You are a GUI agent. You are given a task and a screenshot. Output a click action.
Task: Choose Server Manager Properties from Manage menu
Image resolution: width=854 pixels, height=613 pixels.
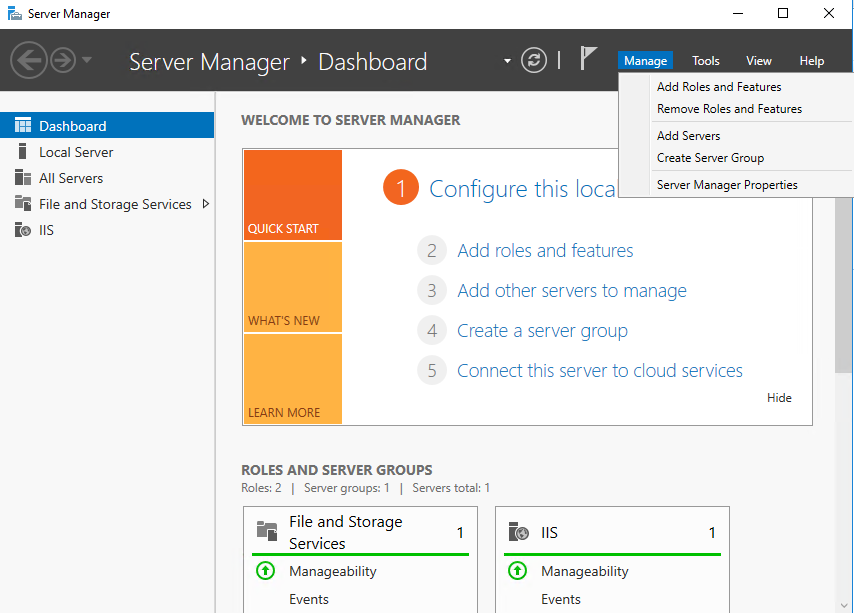pos(727,185)
